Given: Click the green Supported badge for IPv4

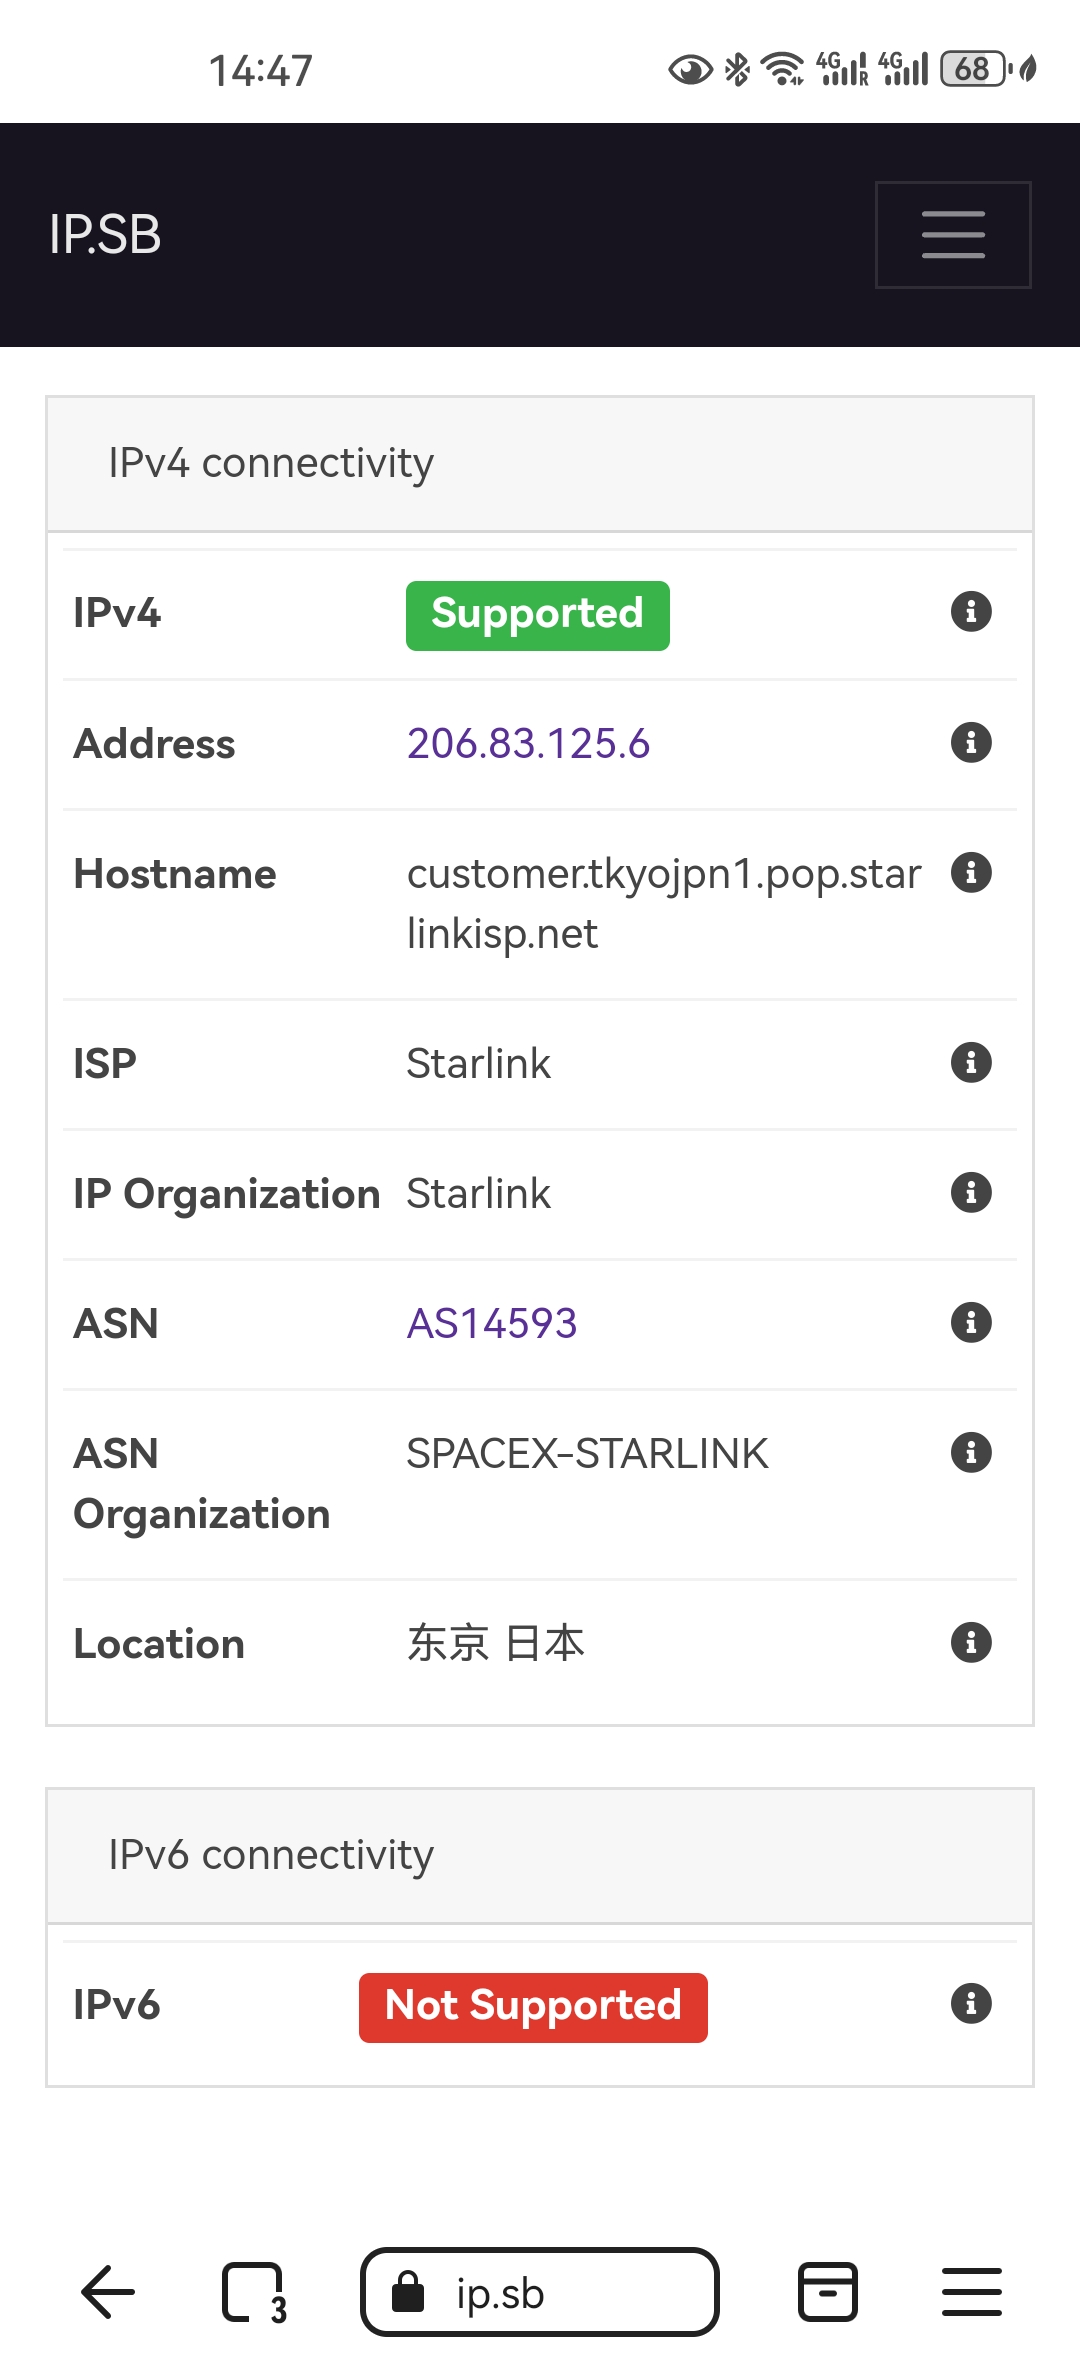Looking at the screenshot, I should pyautogui.click(x=537, y=613).
